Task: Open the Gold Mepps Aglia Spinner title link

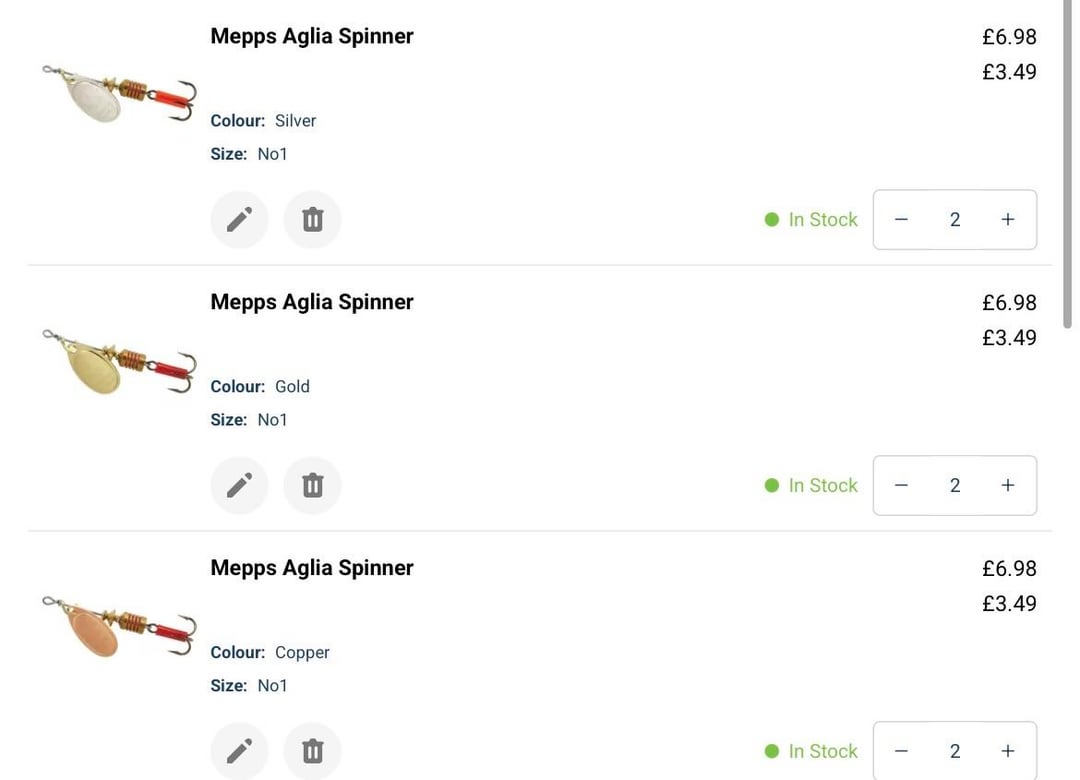Action: (311, 302)
